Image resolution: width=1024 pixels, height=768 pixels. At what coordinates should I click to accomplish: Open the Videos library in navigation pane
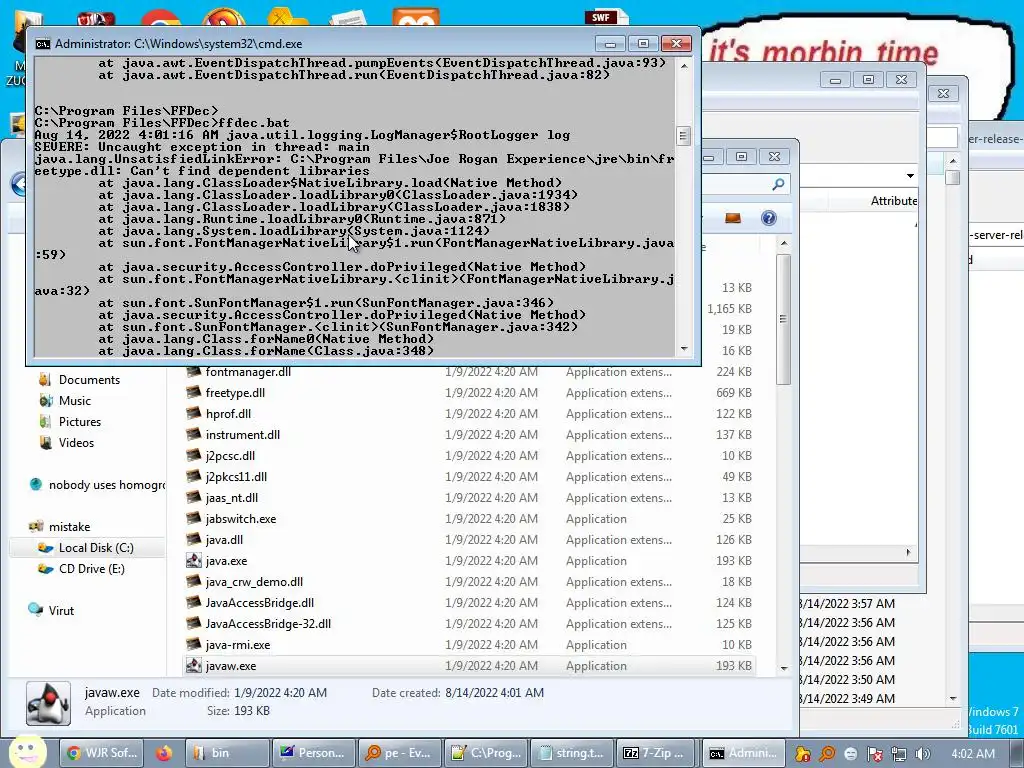pyautogui.click(x=76, y=442)
